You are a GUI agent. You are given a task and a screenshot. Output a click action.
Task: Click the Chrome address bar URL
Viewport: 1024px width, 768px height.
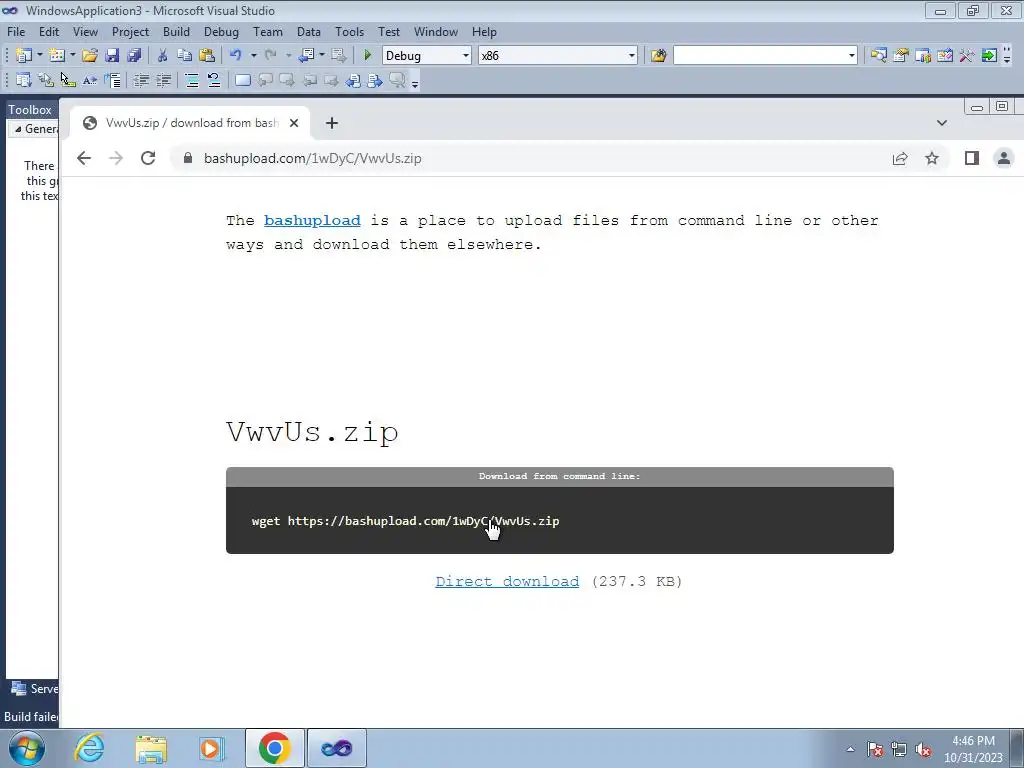pyautogui.click(x=312, y=158)
